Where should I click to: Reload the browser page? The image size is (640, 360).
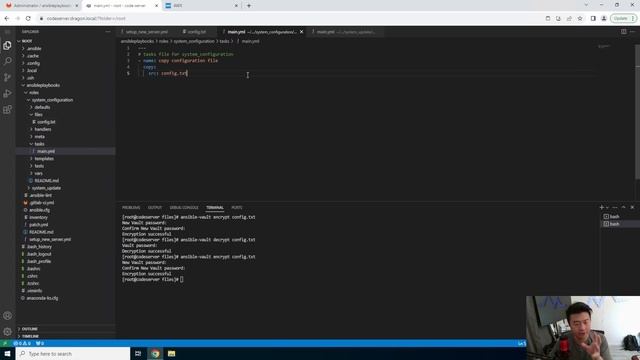(28, 18)
